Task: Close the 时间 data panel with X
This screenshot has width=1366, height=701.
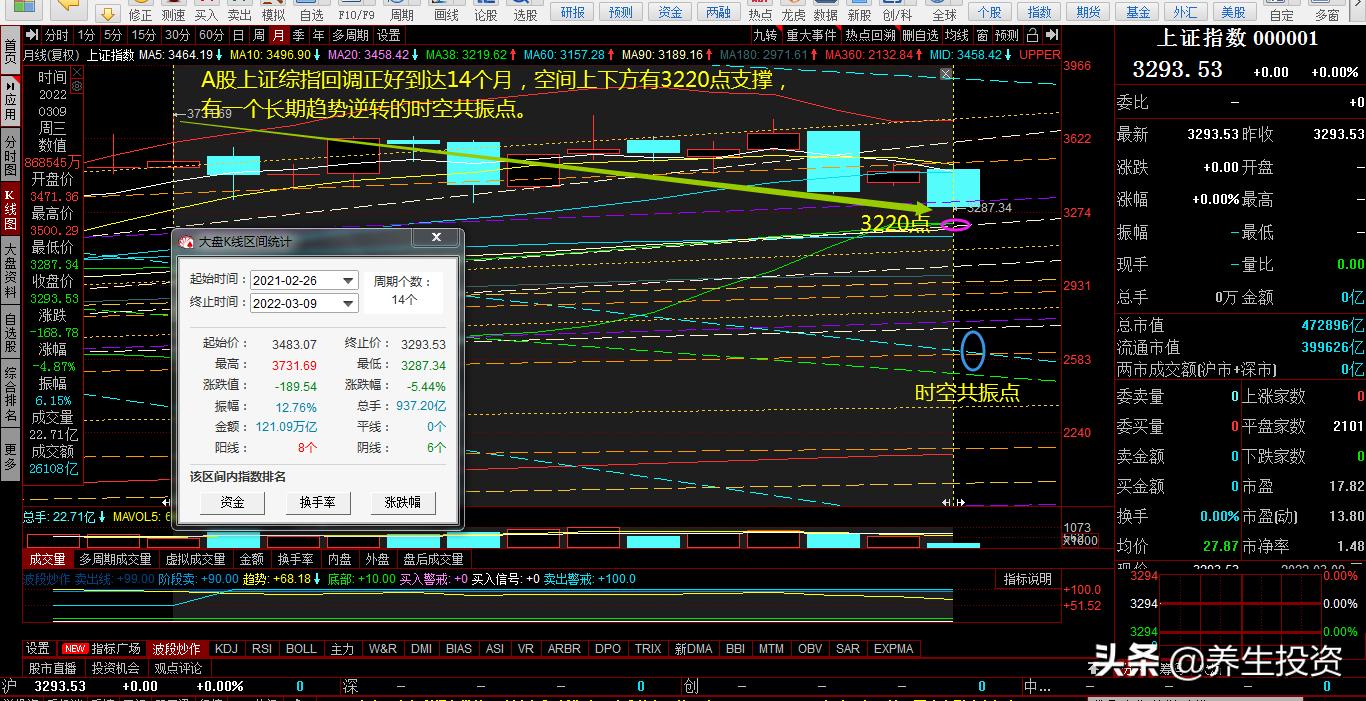Action: point(78,73)
